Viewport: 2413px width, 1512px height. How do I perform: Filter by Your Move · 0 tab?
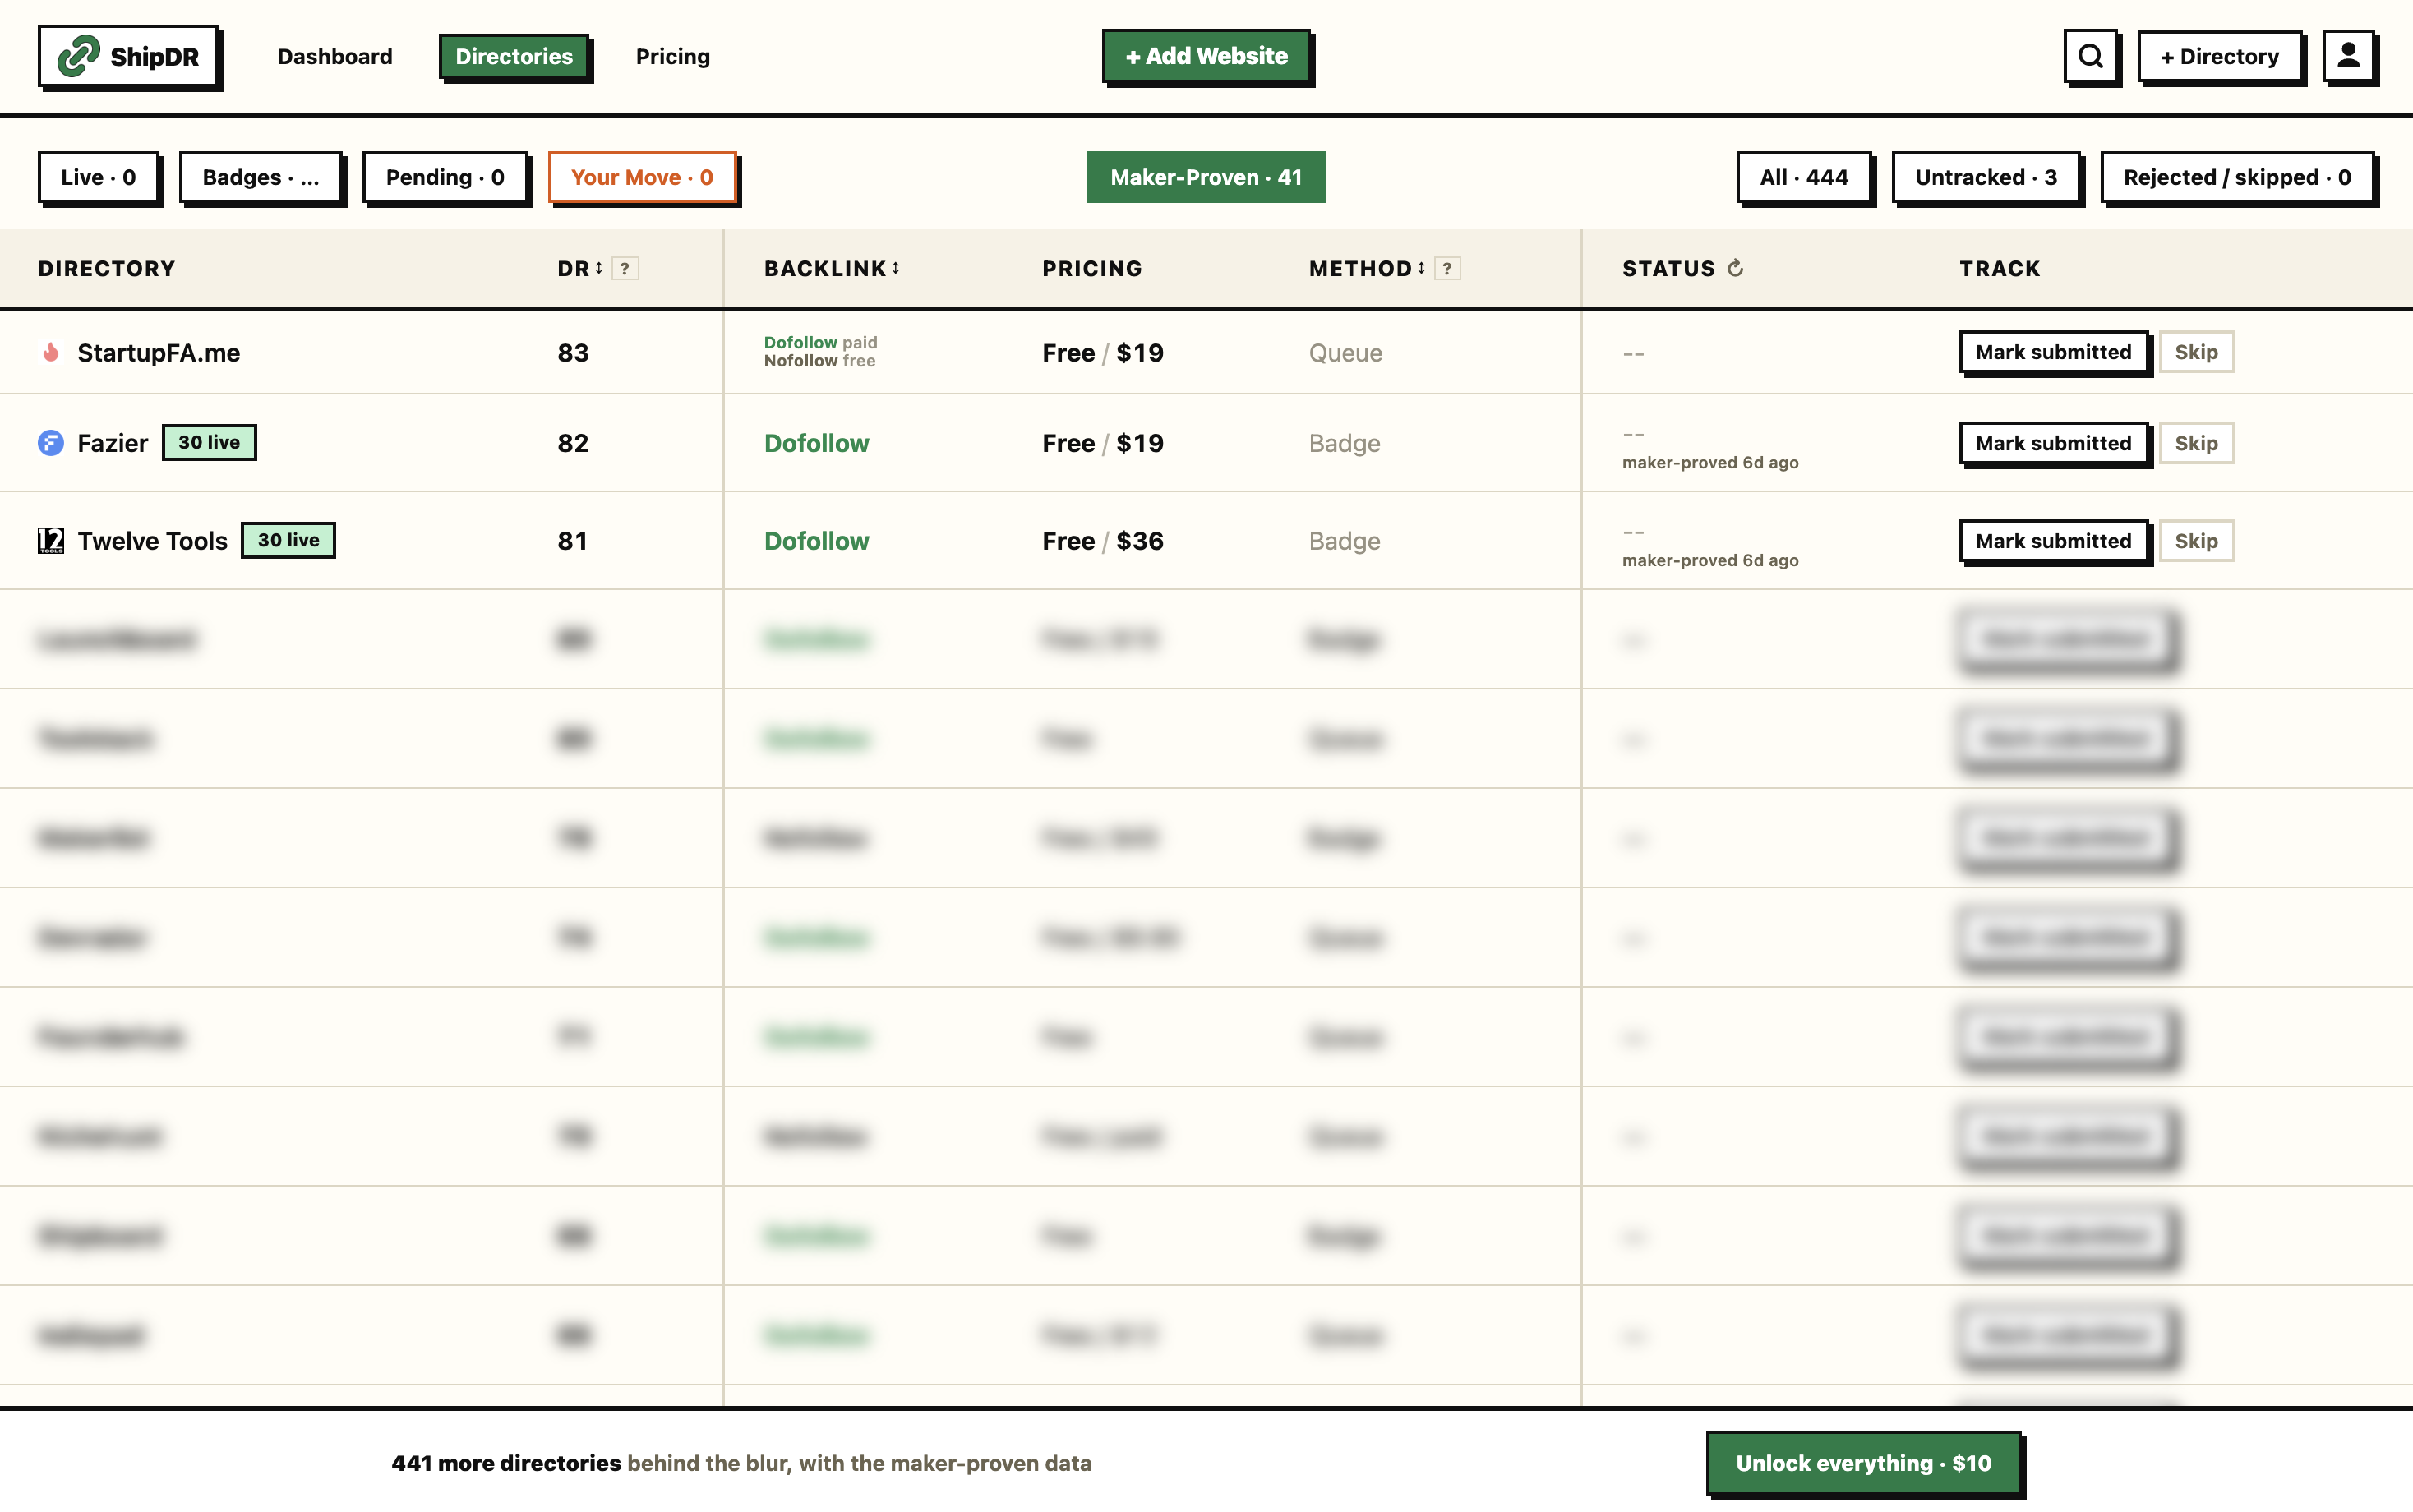642,177
